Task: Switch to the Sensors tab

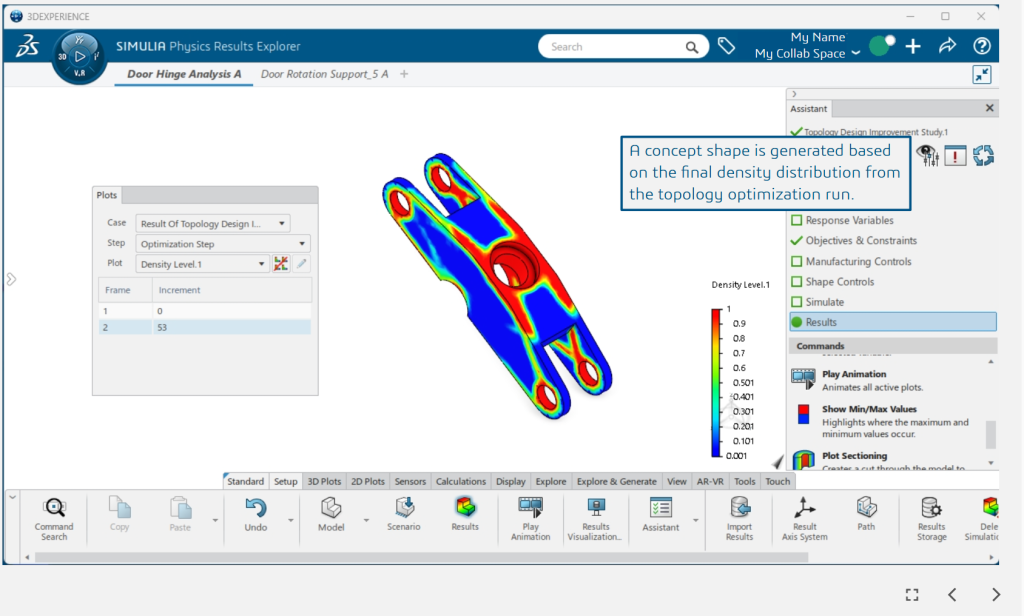Action: 410,481
